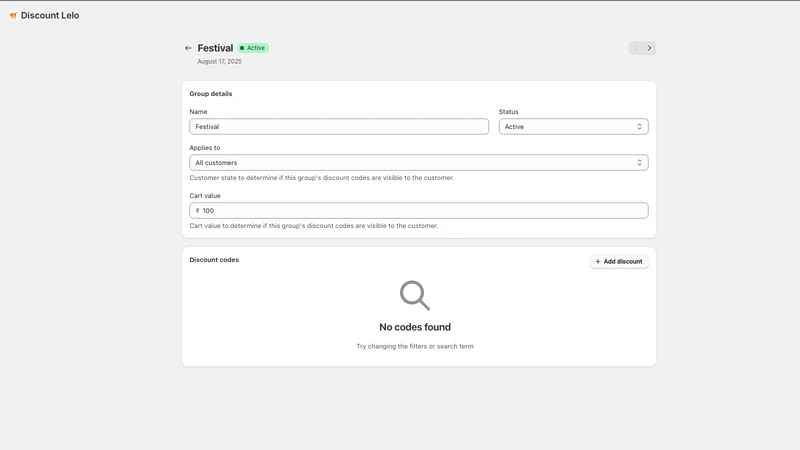The width and height of the screenshot is (800, 450).
Task: Click the Group details heading
Action: pos(211,94)
